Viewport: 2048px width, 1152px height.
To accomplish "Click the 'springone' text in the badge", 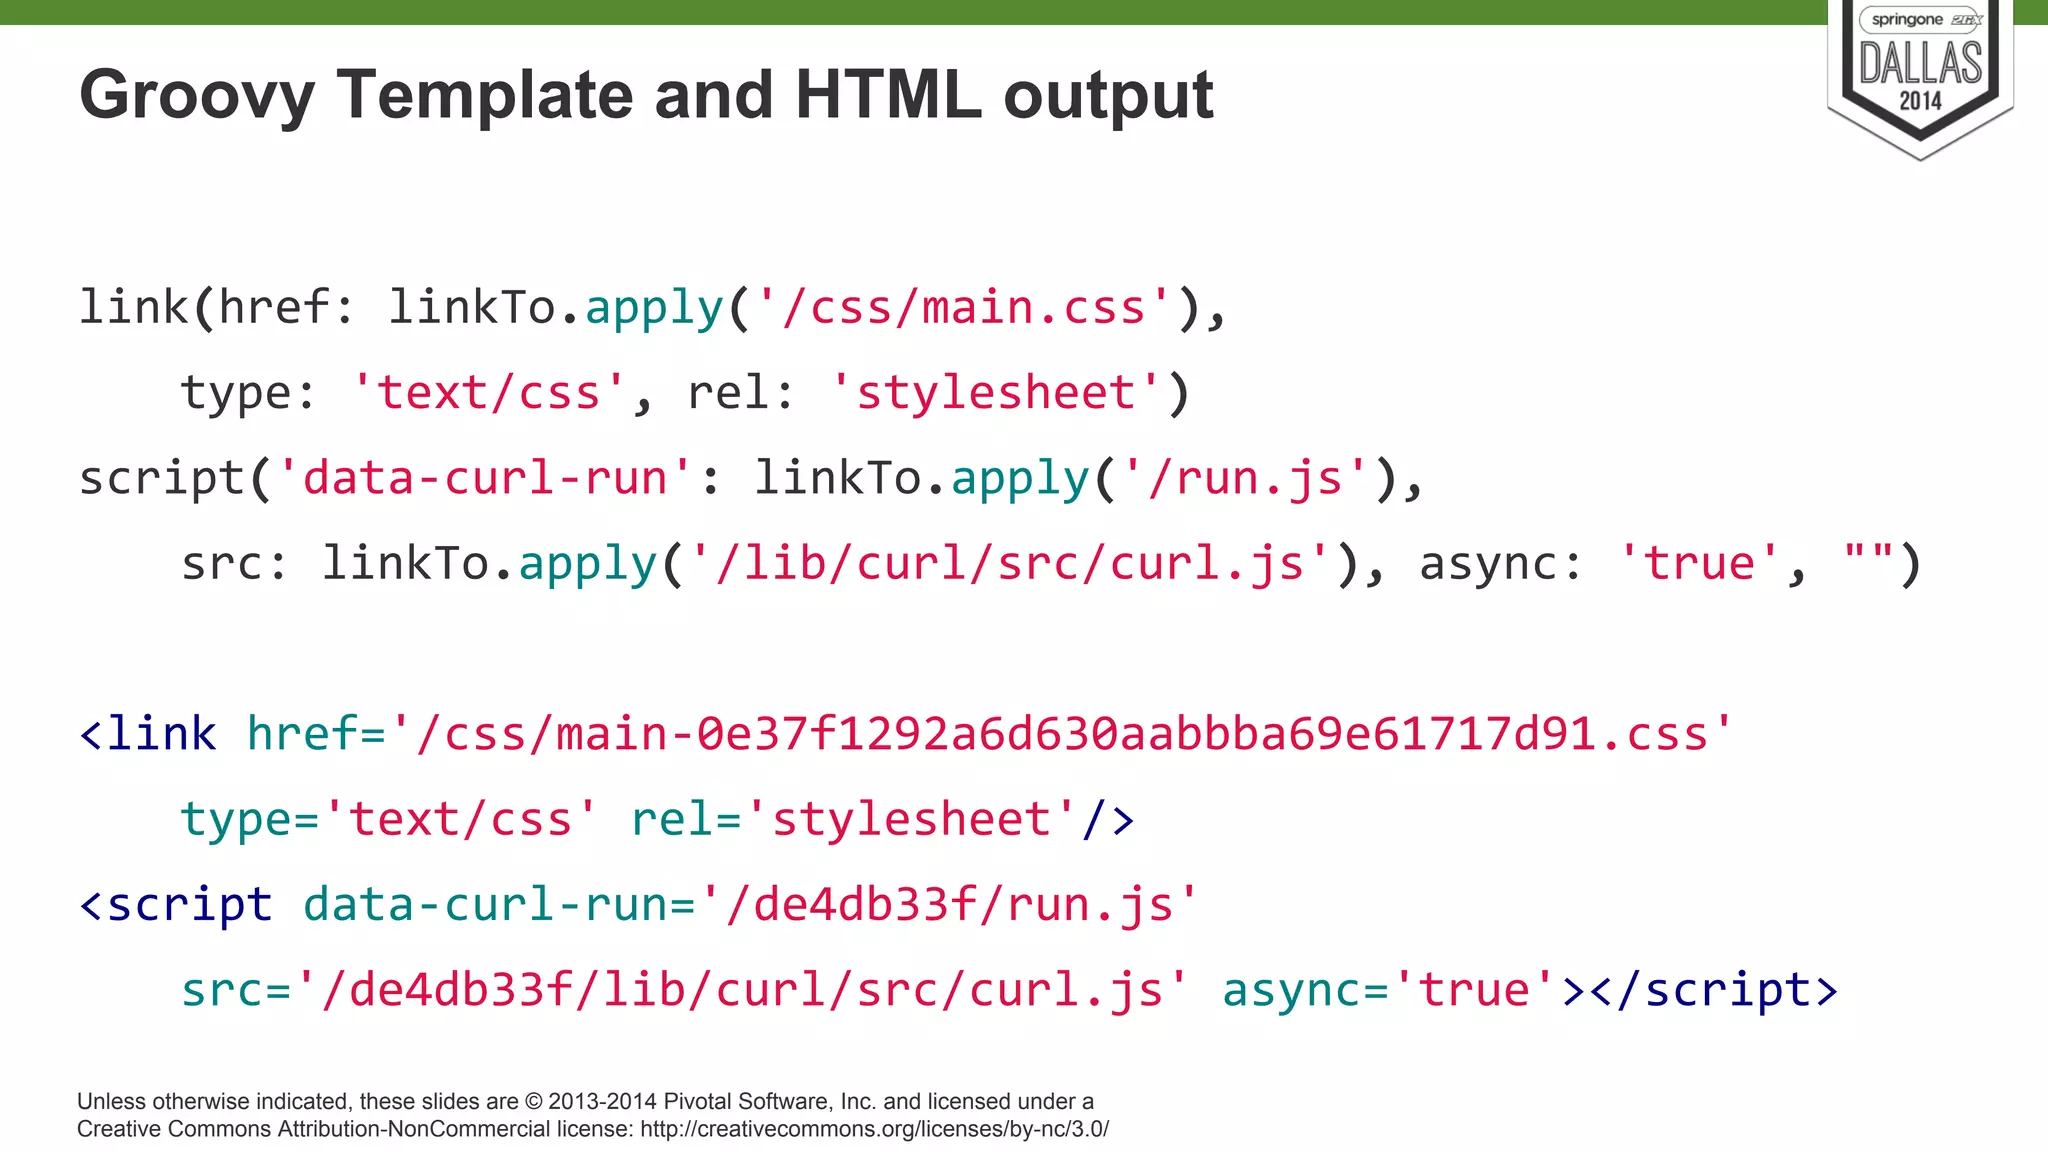I will pyautogui.click(x=1907, y=20).
